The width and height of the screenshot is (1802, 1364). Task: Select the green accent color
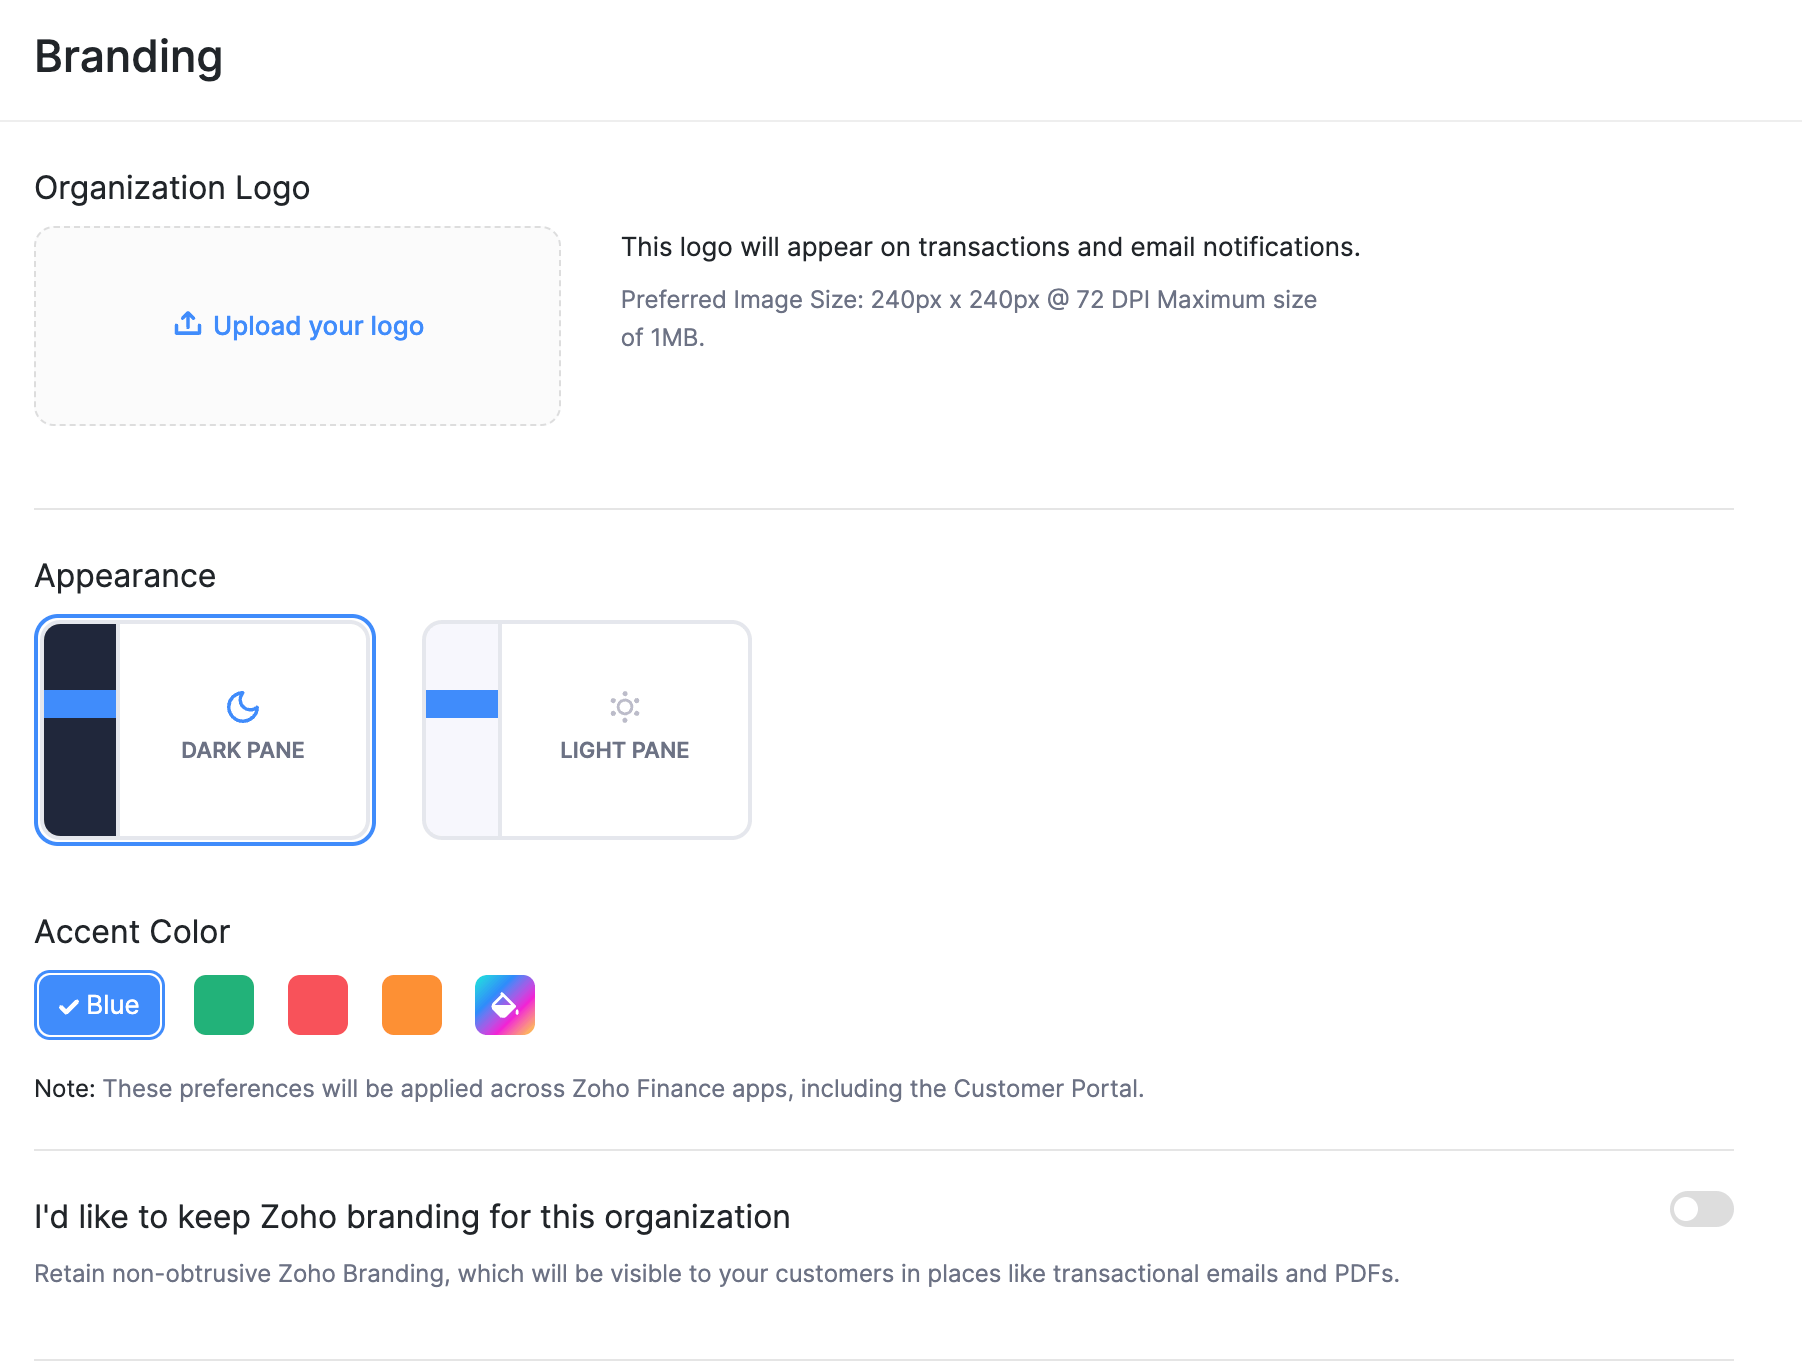pos(223,1004)
